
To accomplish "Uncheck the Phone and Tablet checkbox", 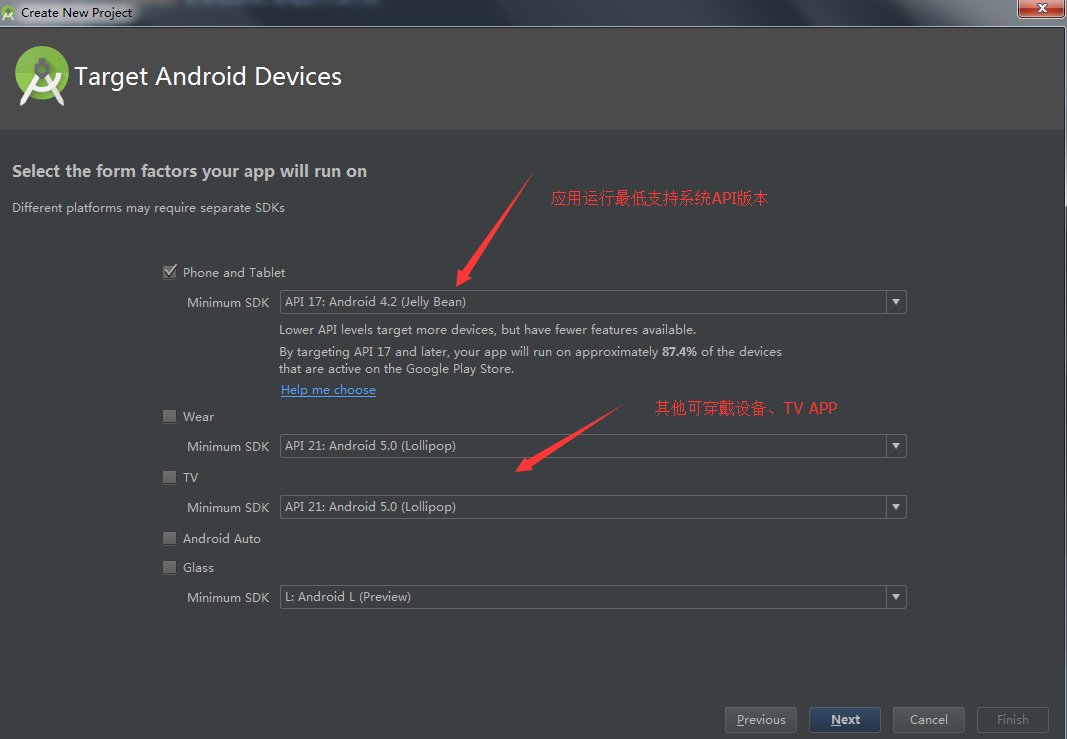I will point(169,272).
